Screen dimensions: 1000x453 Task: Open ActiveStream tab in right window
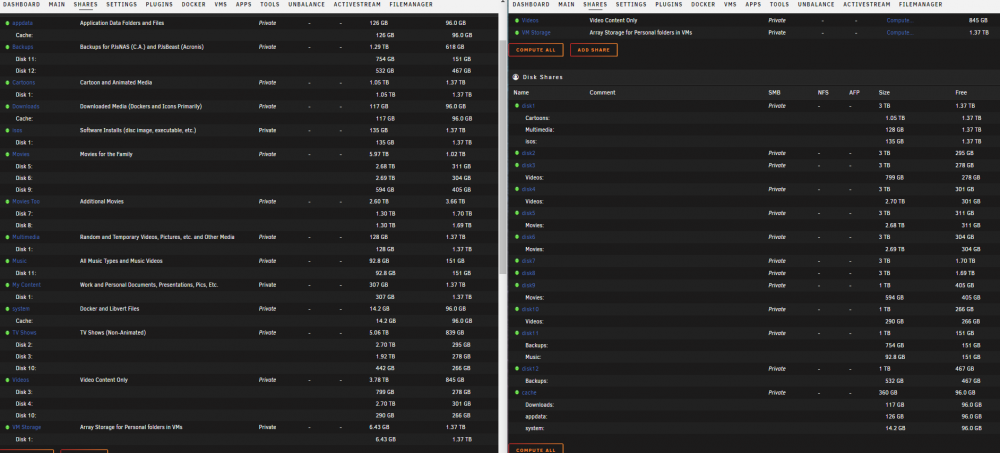[866, 4]
